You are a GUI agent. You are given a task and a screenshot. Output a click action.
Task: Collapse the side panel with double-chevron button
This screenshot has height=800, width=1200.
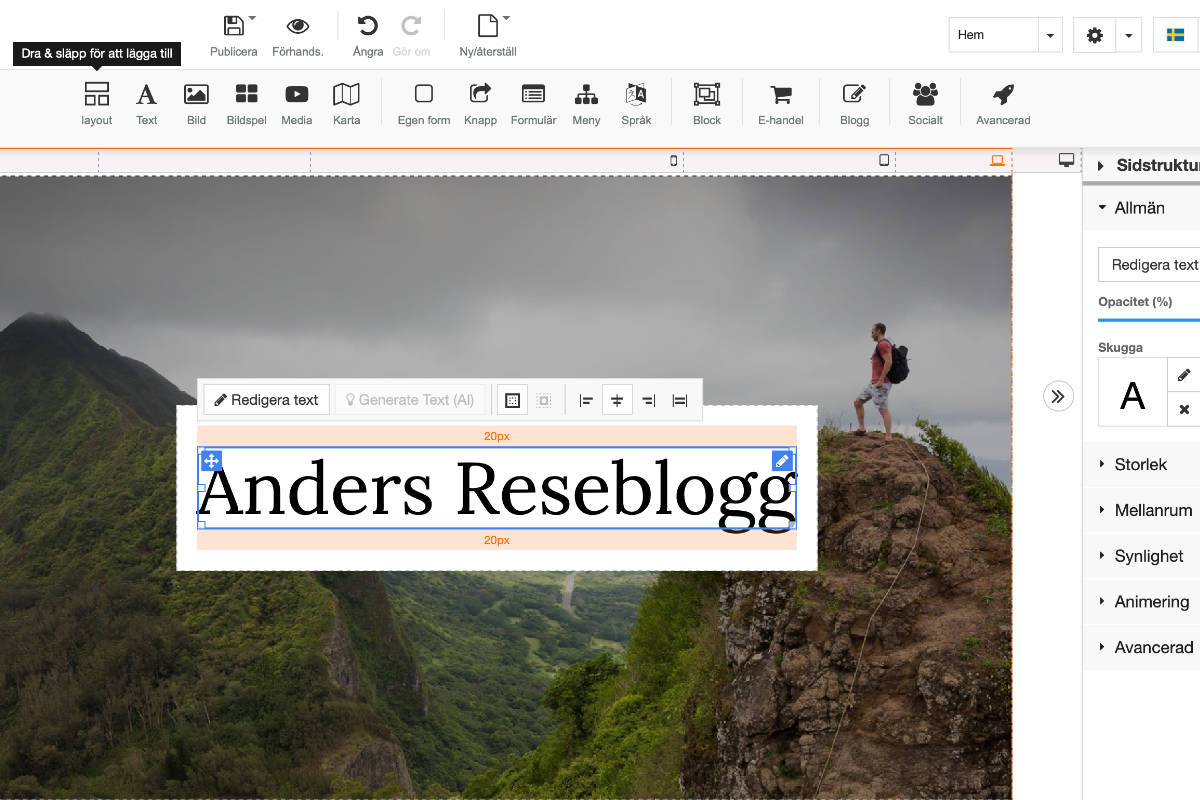point(1058,396)
